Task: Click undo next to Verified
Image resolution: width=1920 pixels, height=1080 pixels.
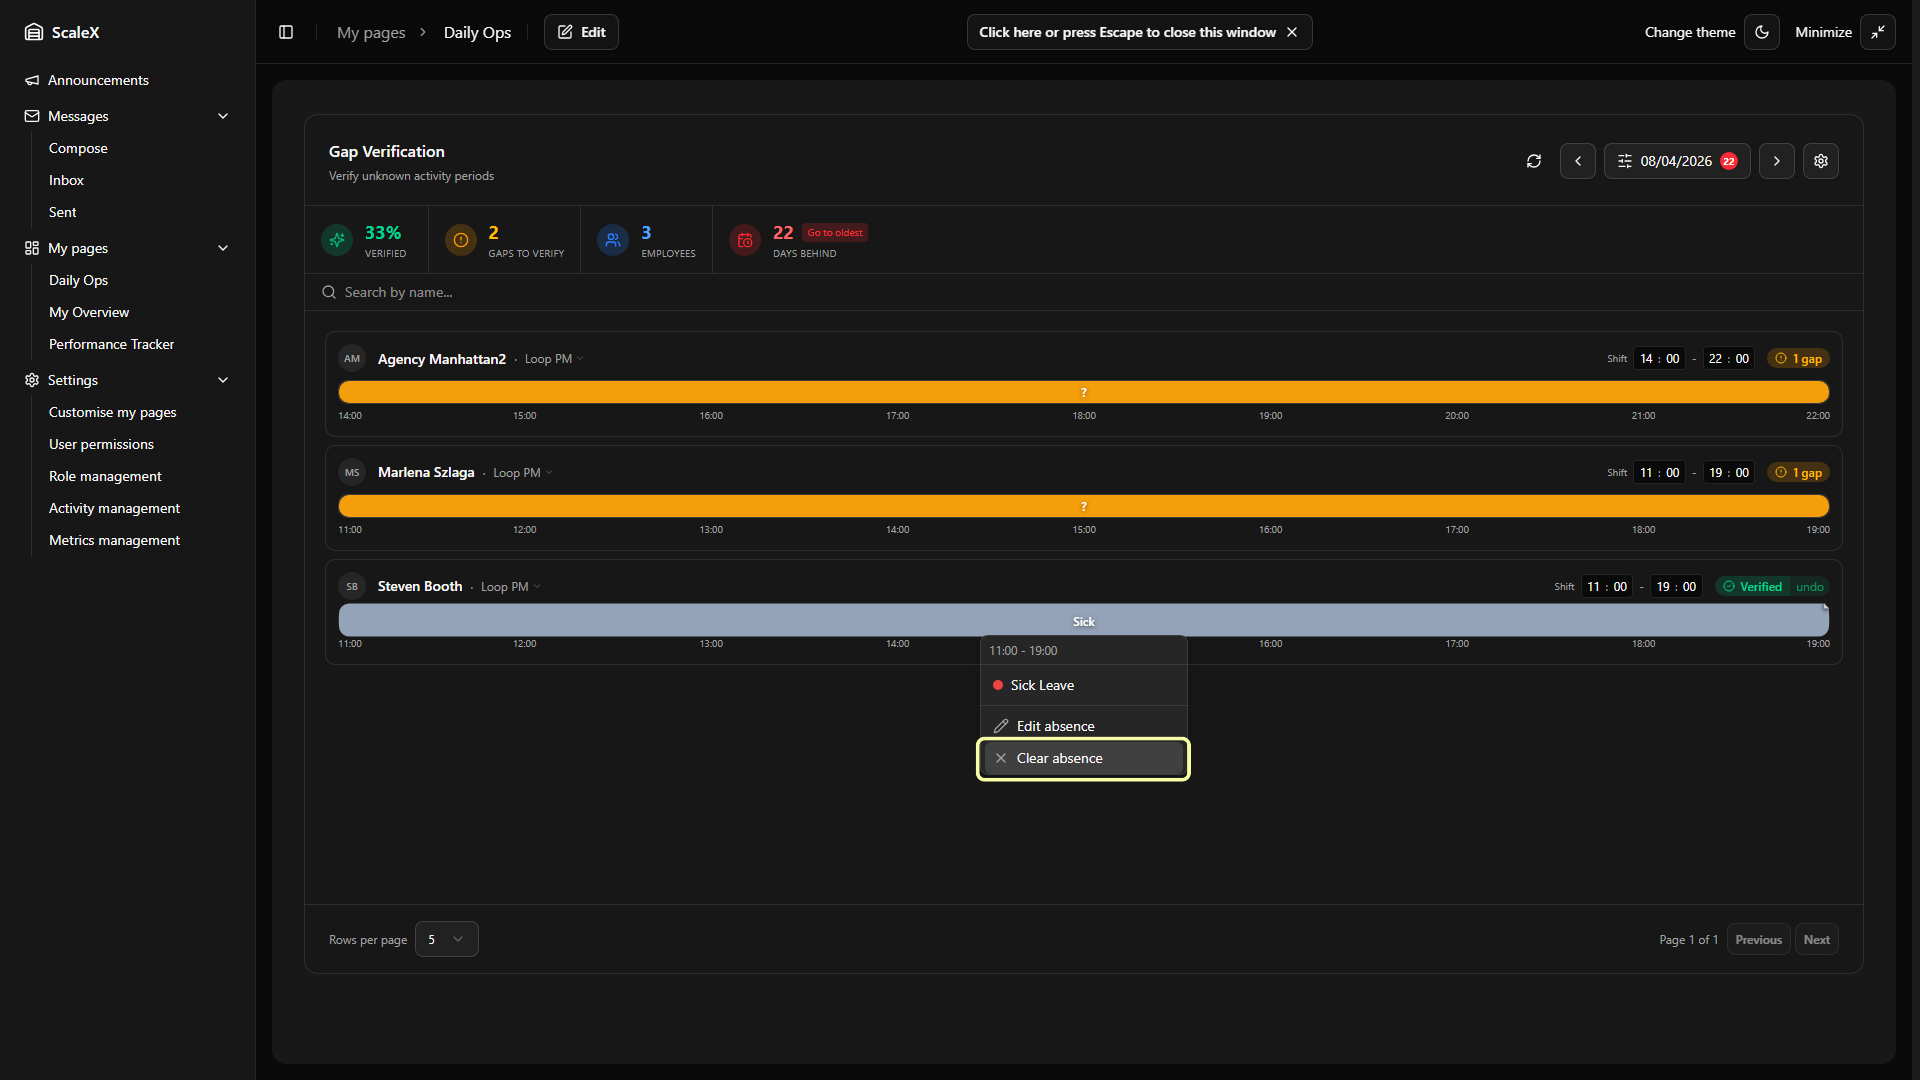Action: coord(1809,587)
